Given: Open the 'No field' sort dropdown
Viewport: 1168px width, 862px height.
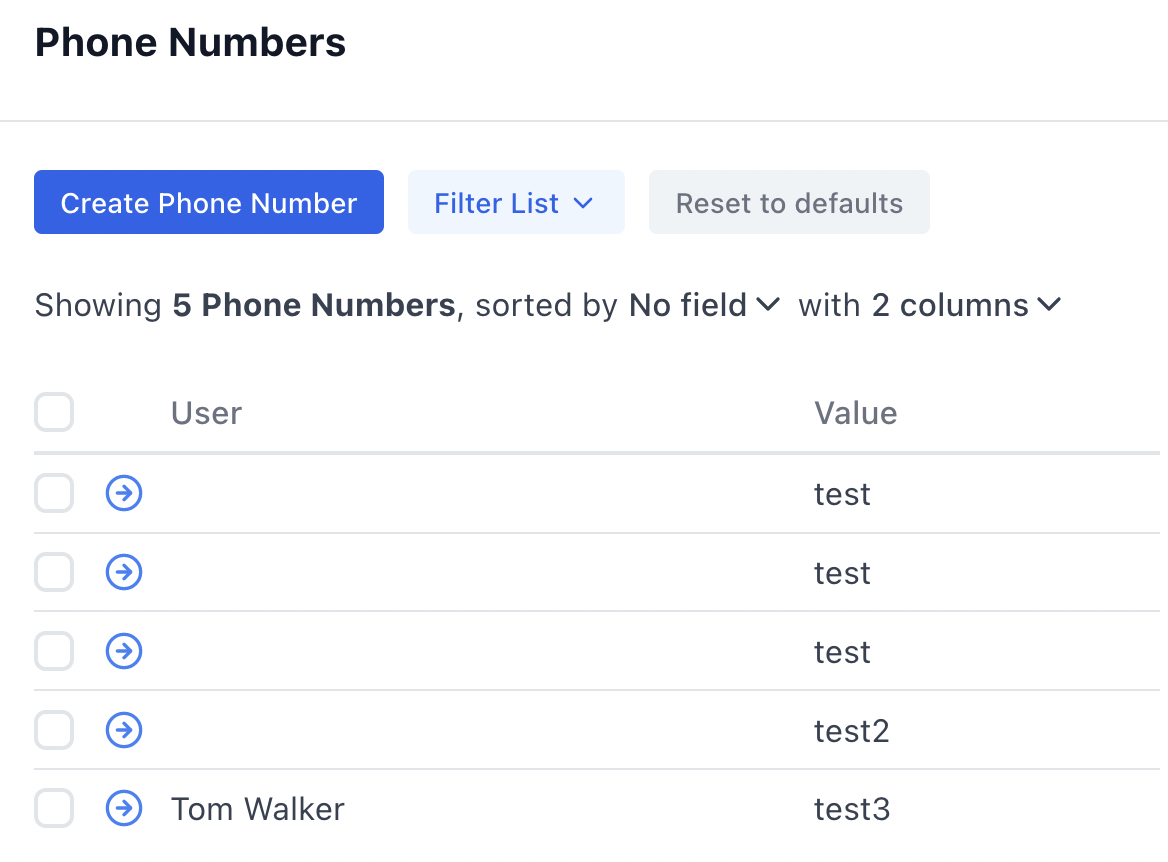Looking at the screenshot, I should 703,305.
